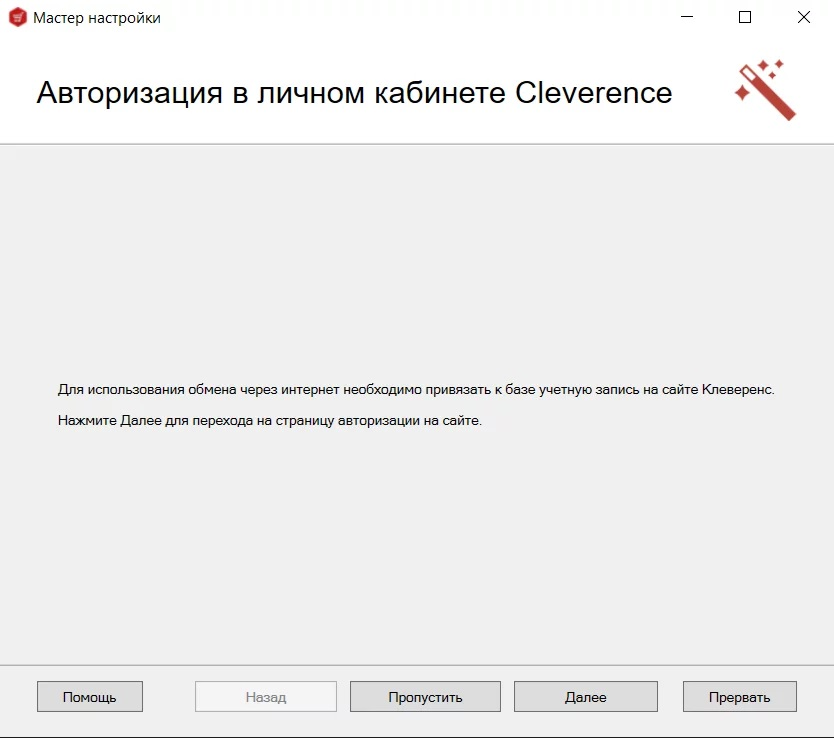
Task: Abort the wizard with Прервать
Action: click(739, 697)
